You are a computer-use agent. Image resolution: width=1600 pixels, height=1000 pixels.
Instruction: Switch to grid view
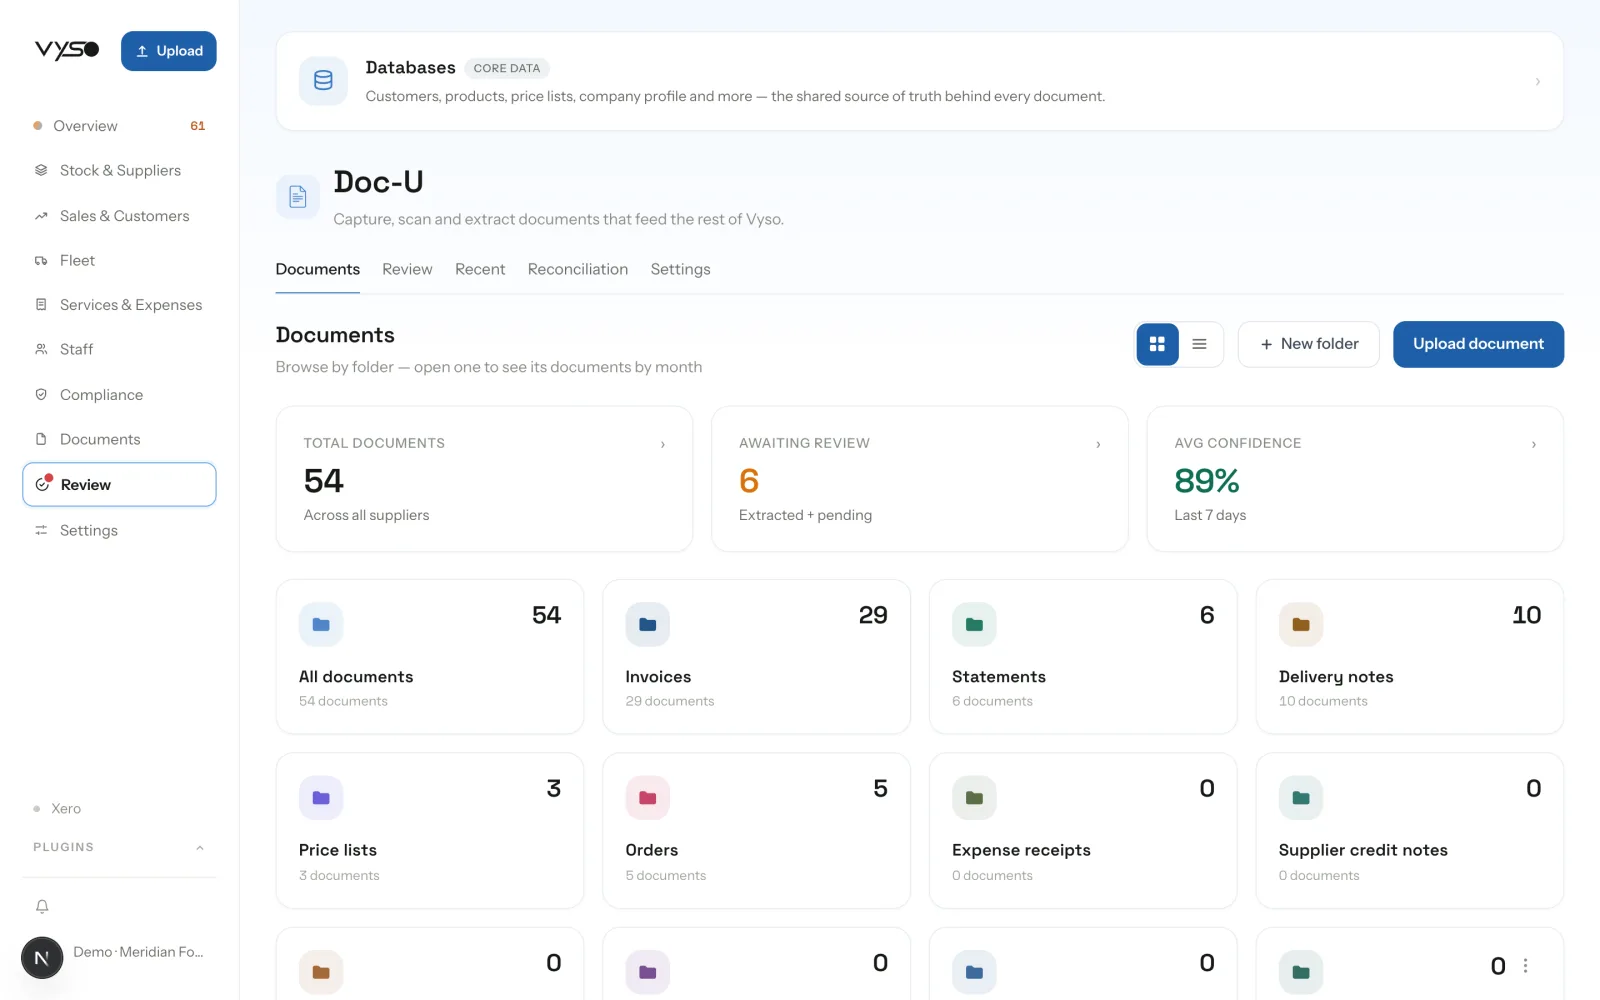point(1157,344)
